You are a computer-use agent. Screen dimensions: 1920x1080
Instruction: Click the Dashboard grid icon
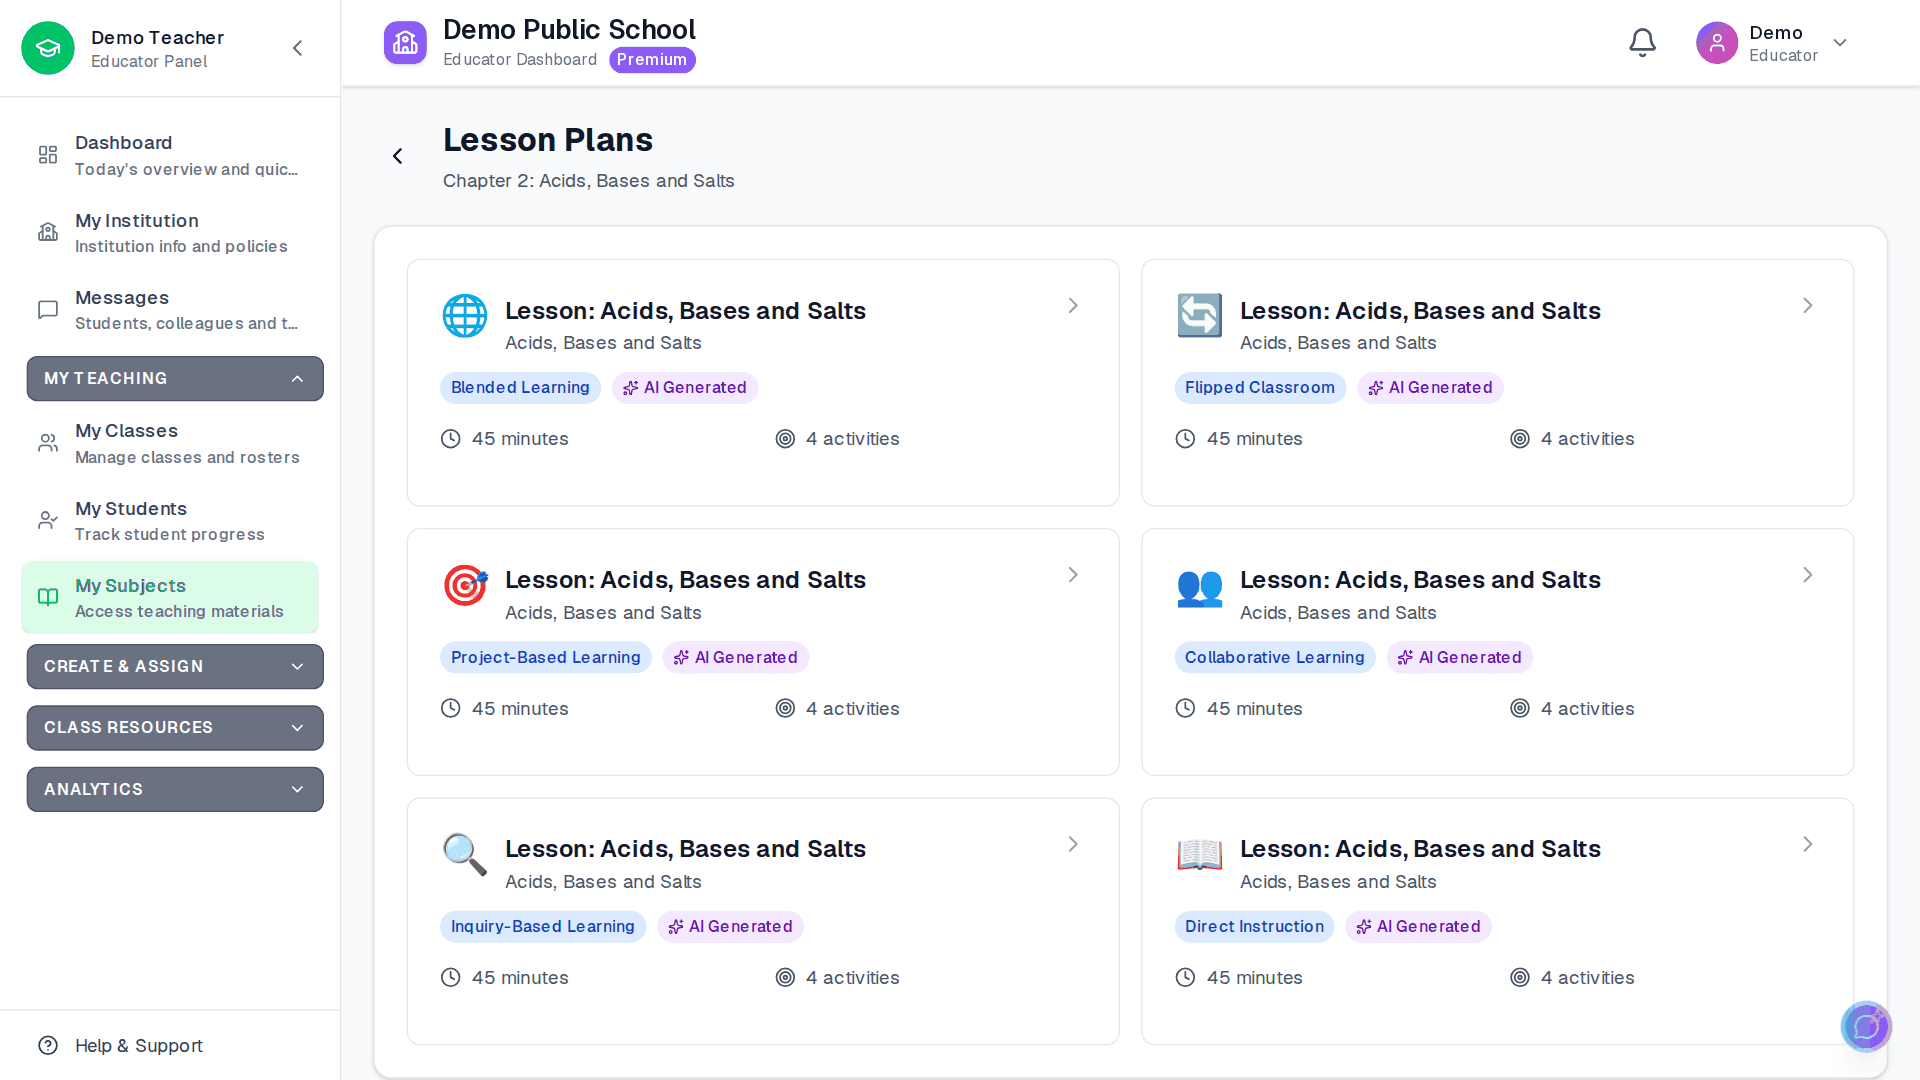coord(48,155)
